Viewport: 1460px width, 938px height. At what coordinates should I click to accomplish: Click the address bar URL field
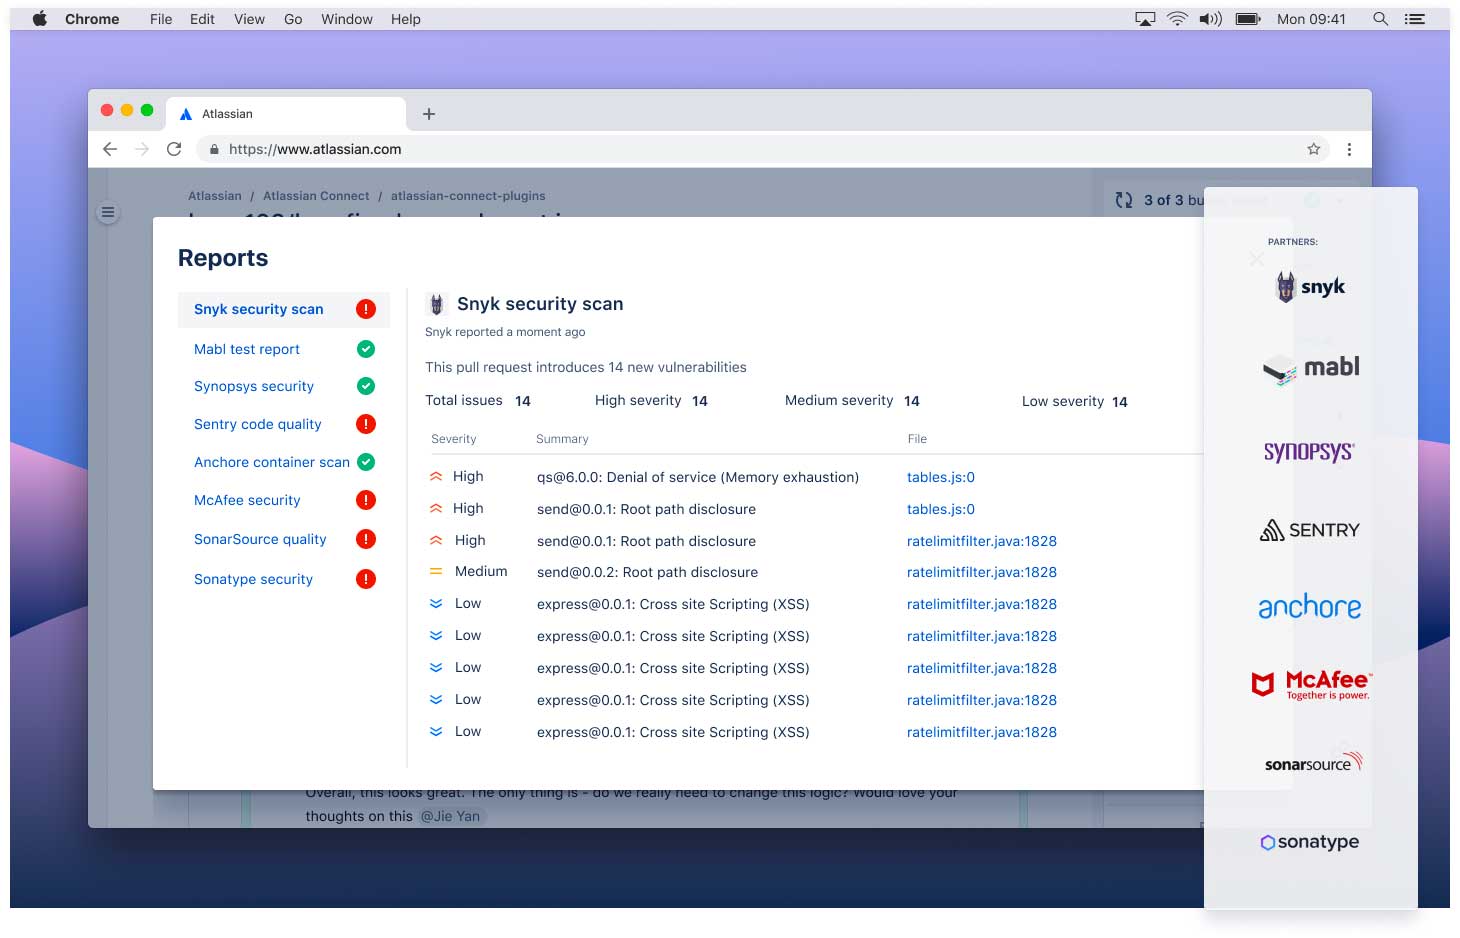(x=765, y=149)
